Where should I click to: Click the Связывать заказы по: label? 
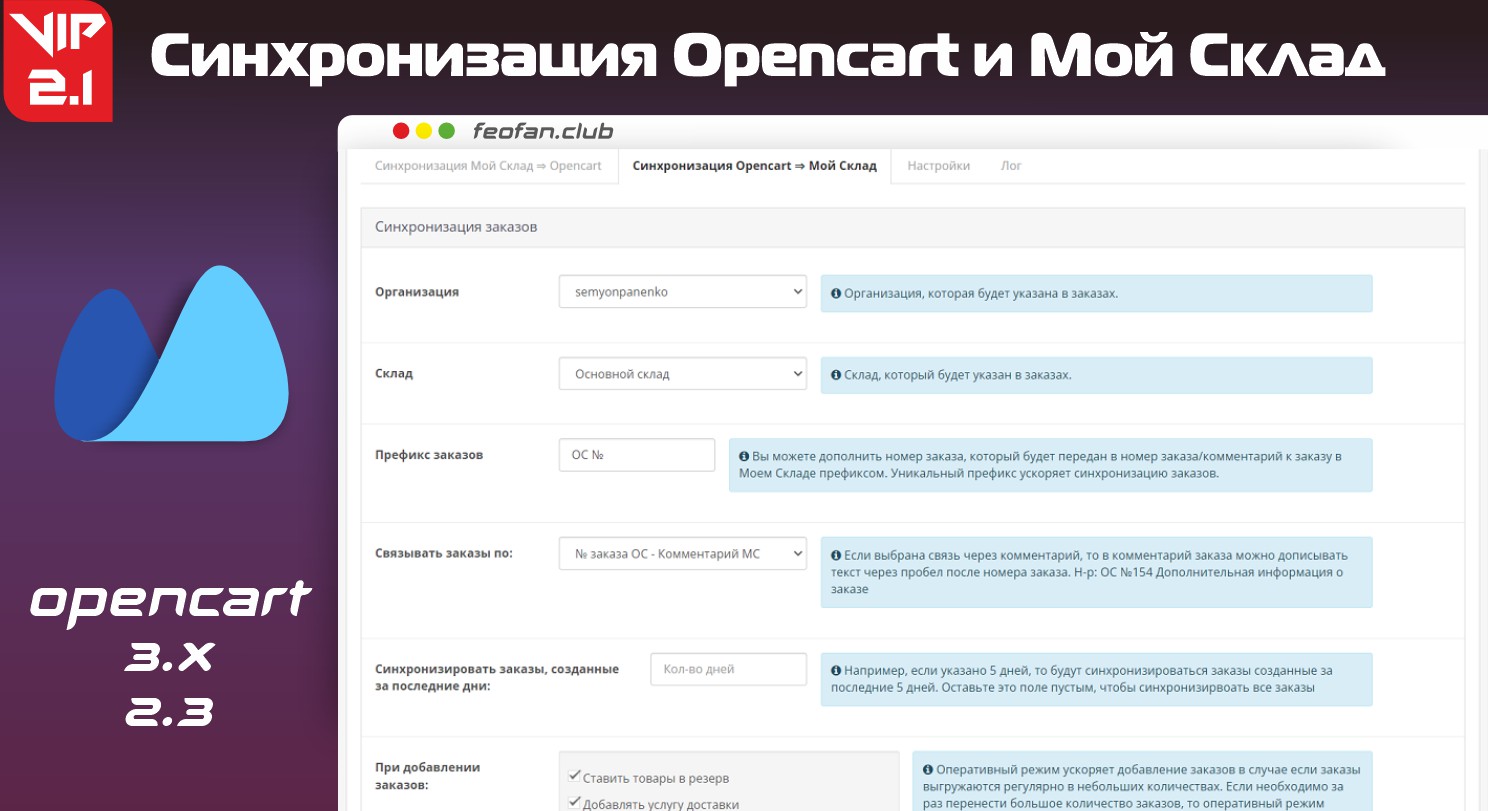(x=444, y=552)
